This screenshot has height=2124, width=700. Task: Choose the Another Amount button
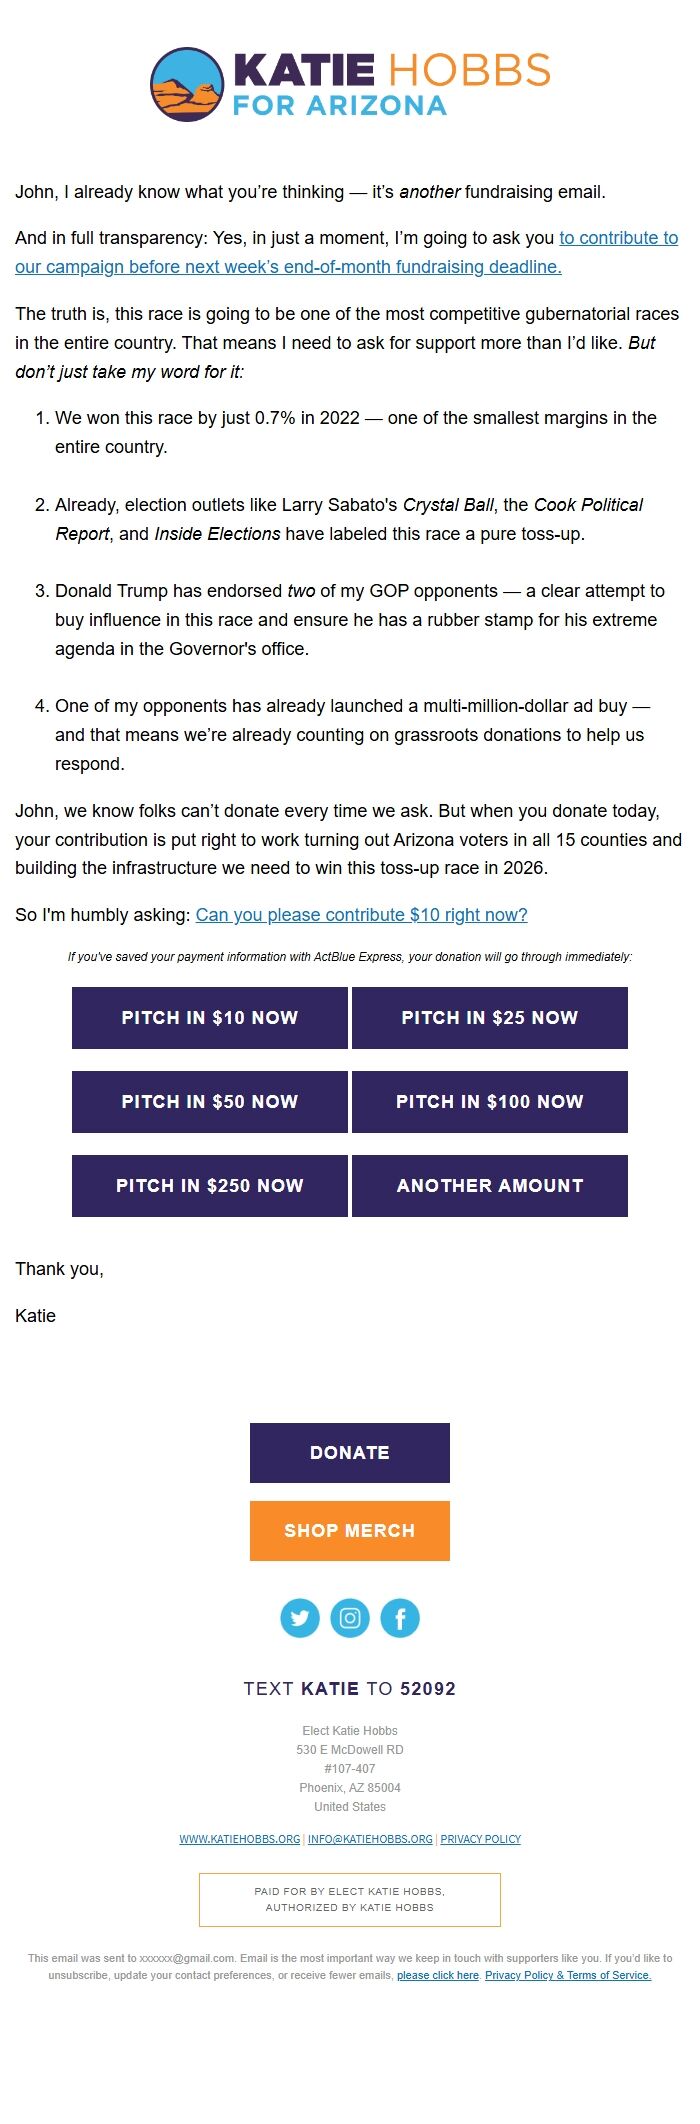pyautogui.click(x=490, y=1186)
